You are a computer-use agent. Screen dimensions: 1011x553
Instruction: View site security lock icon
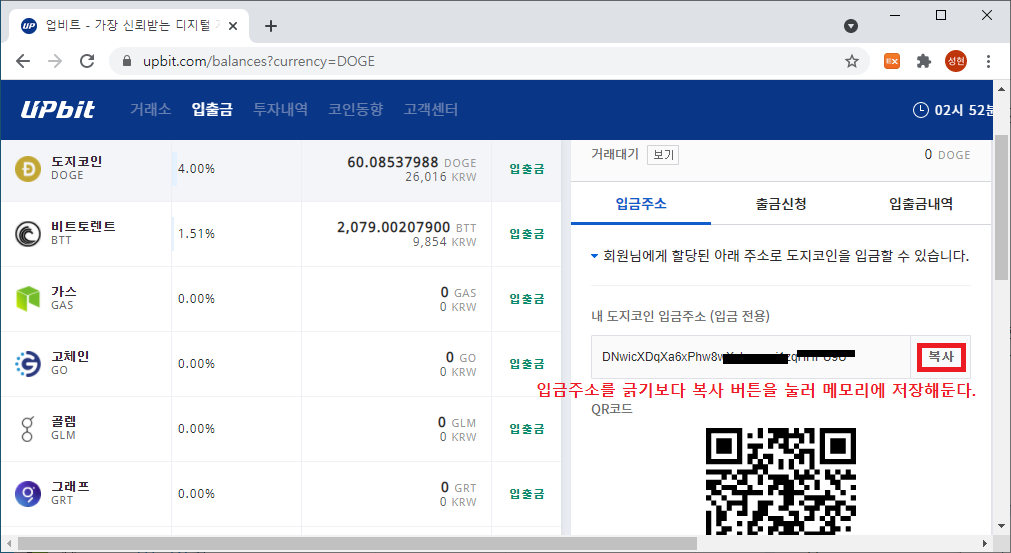point(127,61)
